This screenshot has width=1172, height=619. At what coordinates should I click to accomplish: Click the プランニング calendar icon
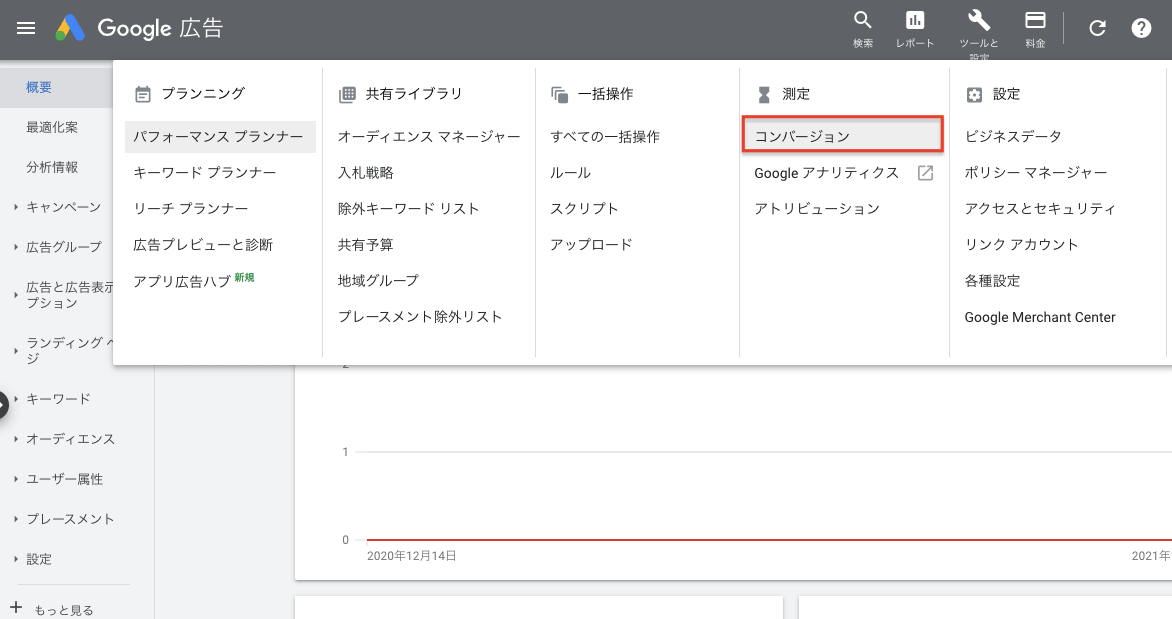(143, 94)
